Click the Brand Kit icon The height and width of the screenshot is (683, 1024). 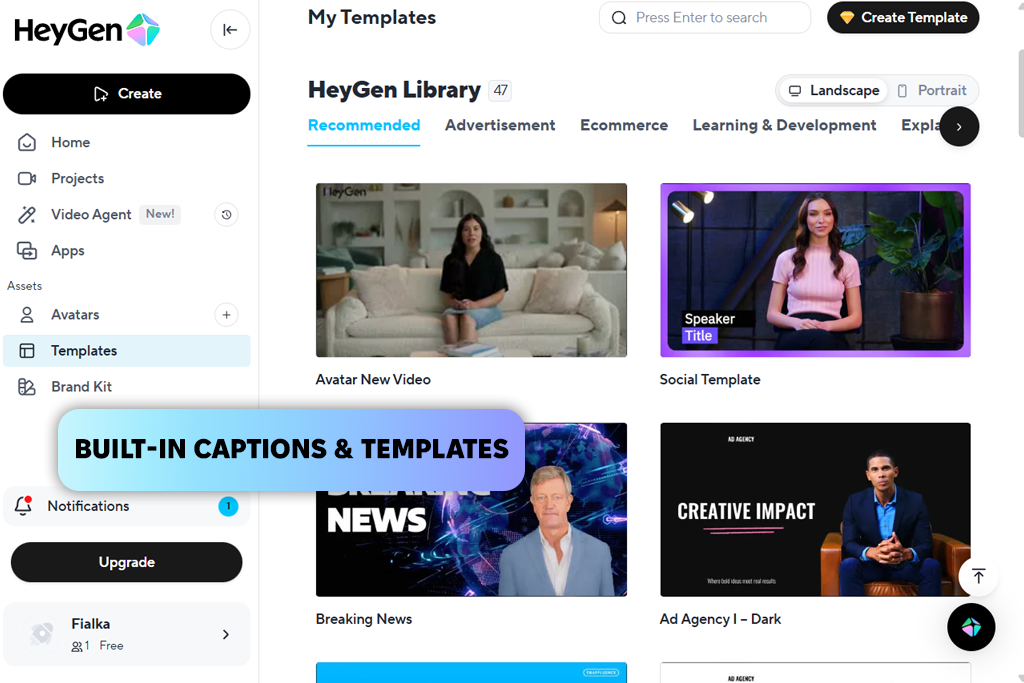[27, 387]
